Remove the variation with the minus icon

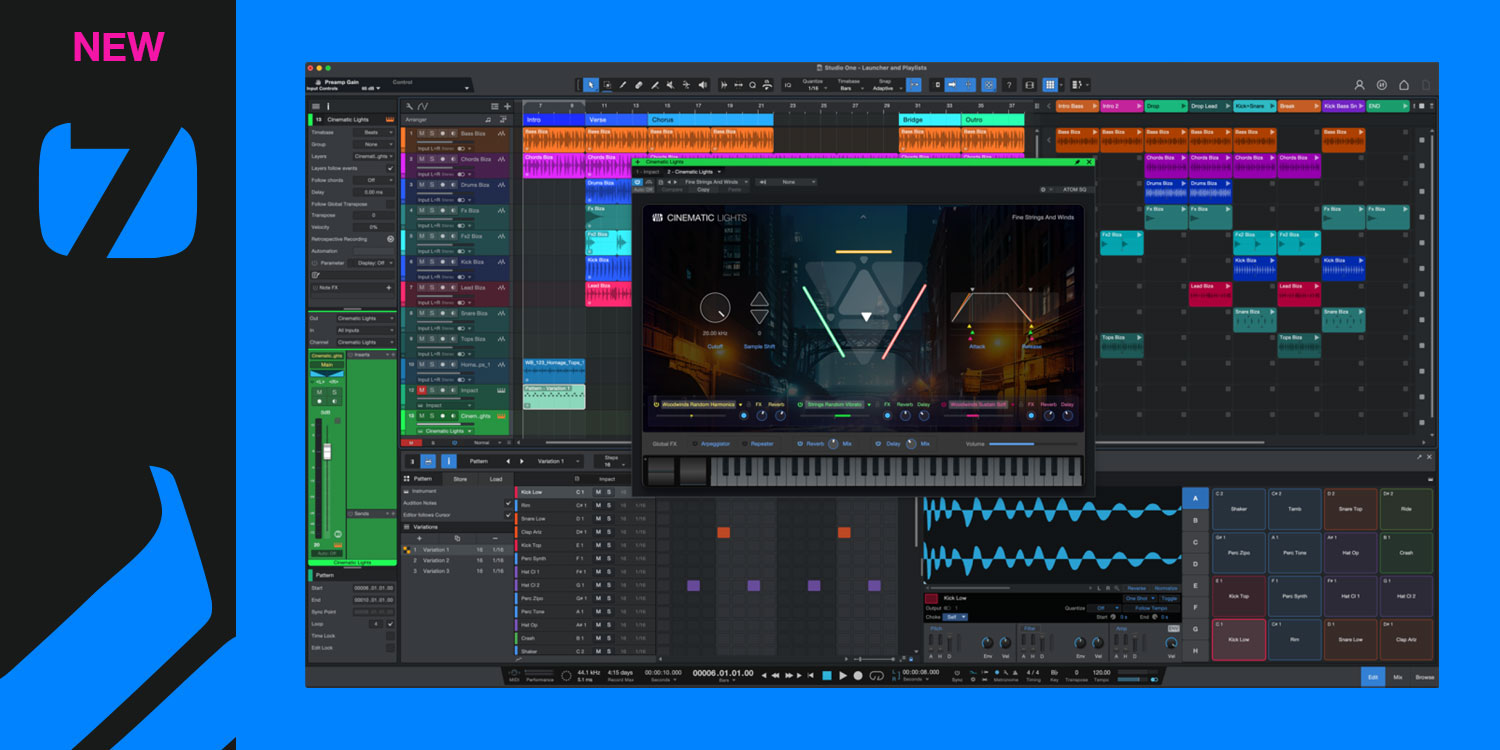pos(495,538)
